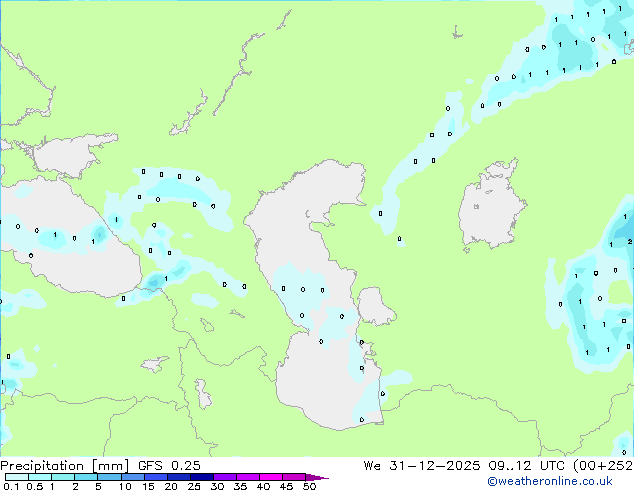Click the "35" legend scale value
This screenshot has width=634, height=490.
coord(240,486)
